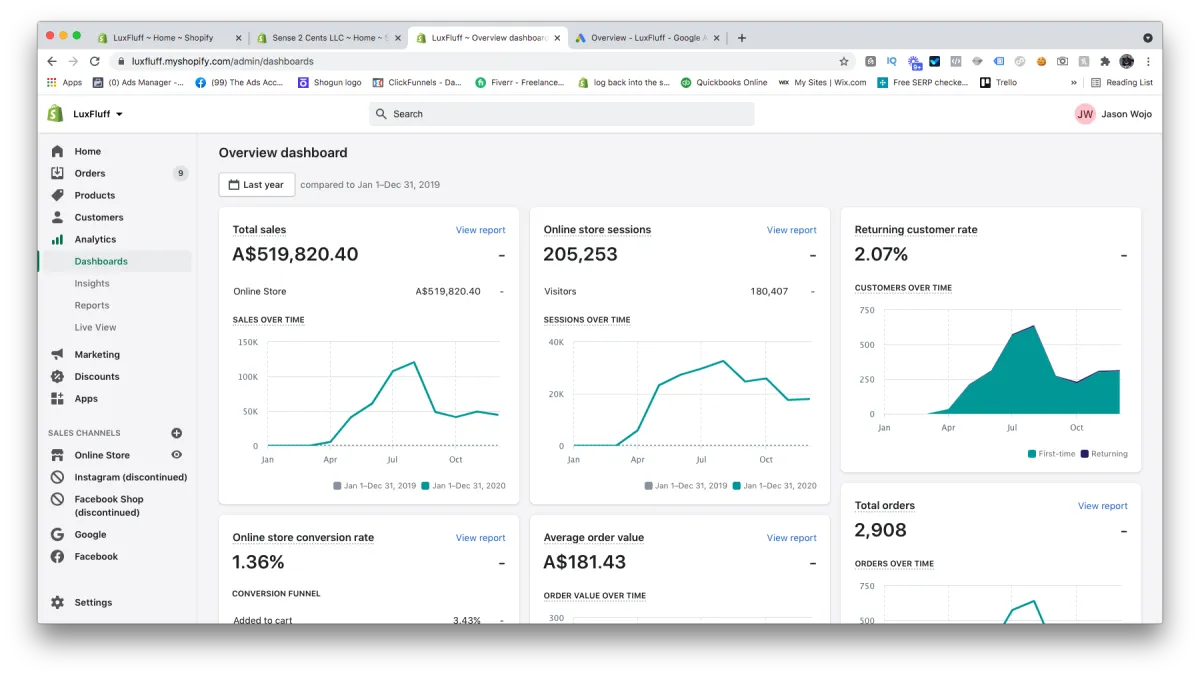Open the Google sales channel
This screenshot has width=1200, height=677.
click(x=90, y=534)
